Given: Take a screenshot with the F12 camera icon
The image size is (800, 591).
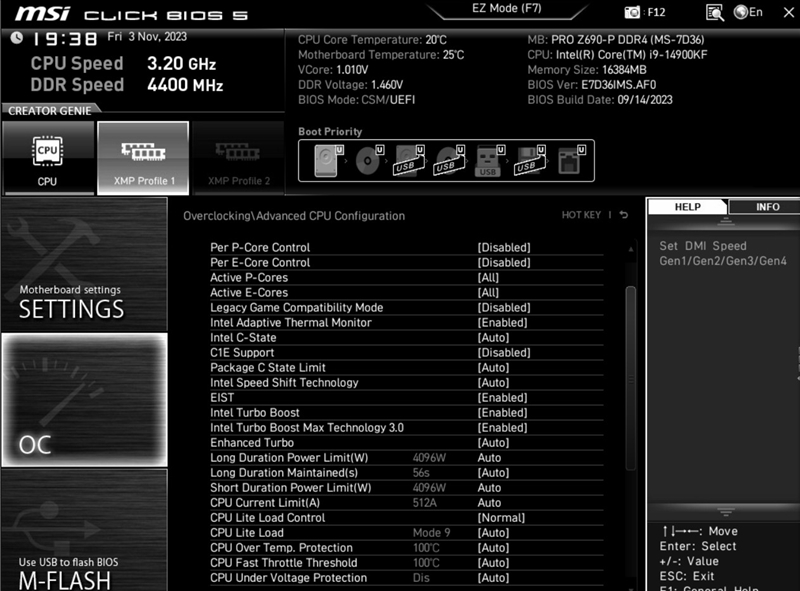Looking at the screenshot, I should (633, 12).
